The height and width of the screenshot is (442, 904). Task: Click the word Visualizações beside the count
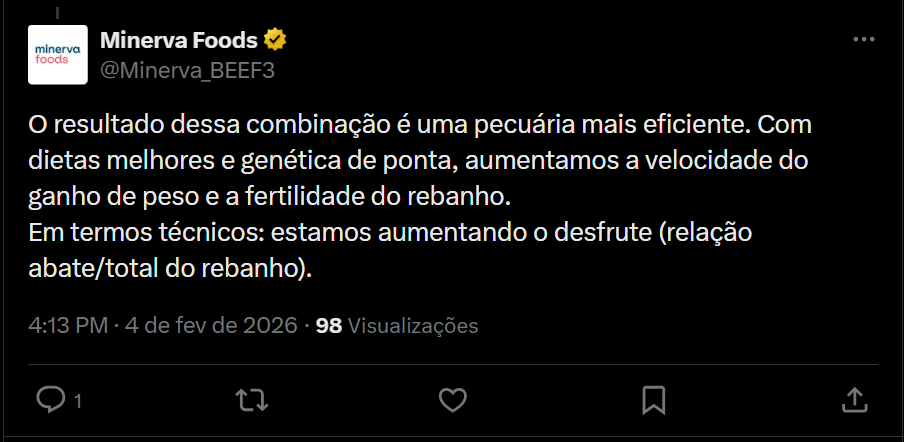click(413, 326)
